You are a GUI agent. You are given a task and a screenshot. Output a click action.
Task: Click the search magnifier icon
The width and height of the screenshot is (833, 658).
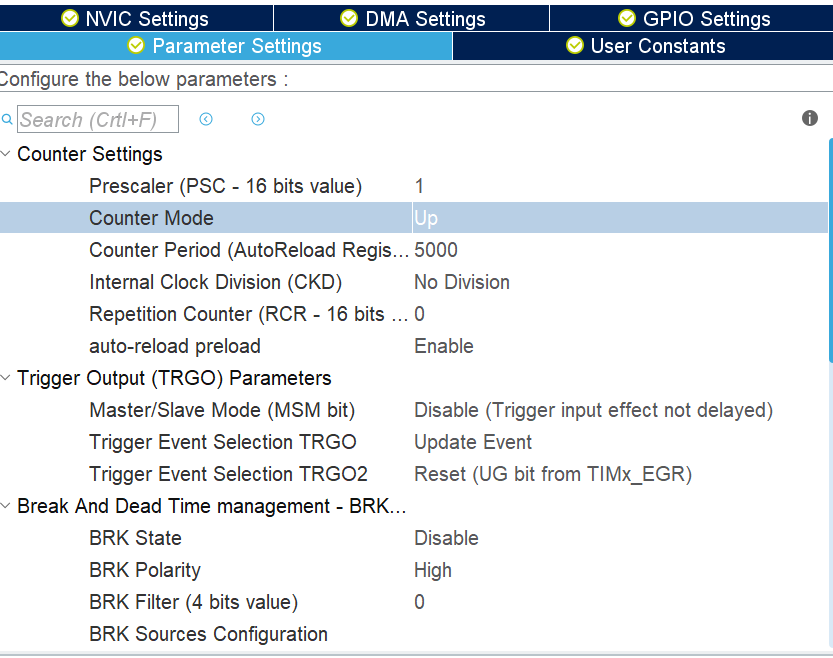8,119
